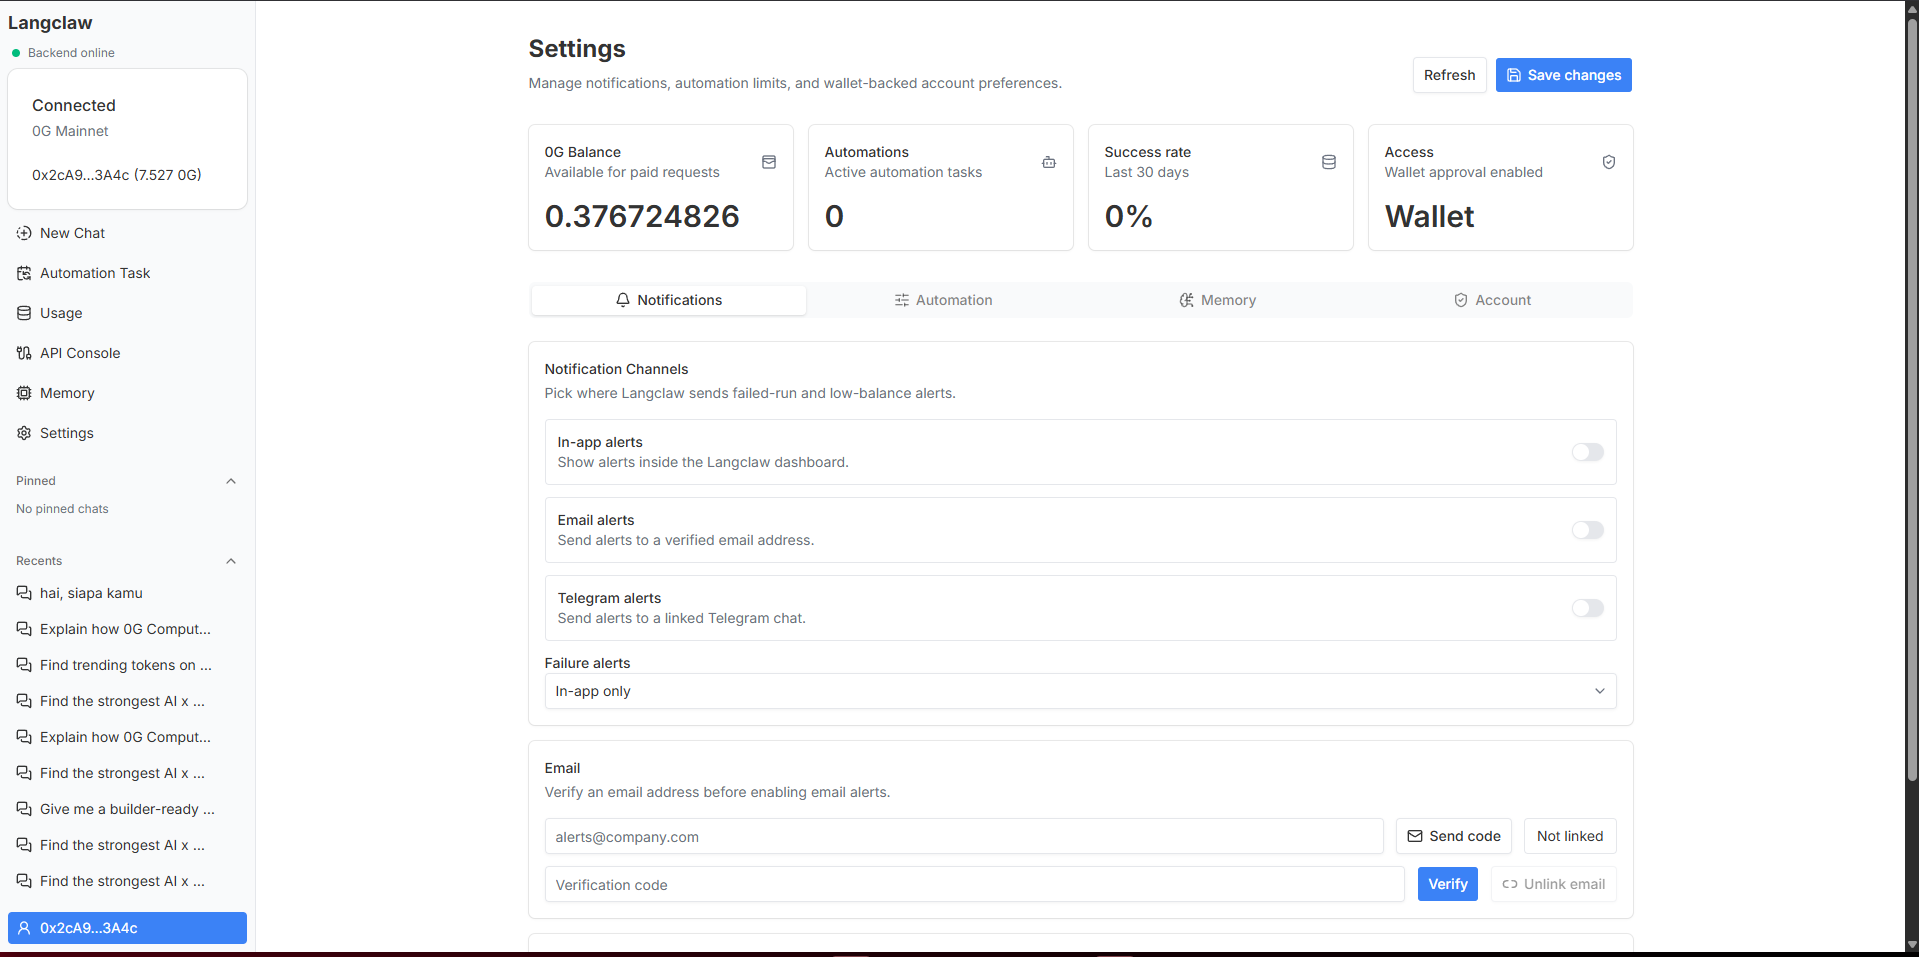Click the scrollbar up arrow
The image size is (1919, 957).
click(1912, 9)
